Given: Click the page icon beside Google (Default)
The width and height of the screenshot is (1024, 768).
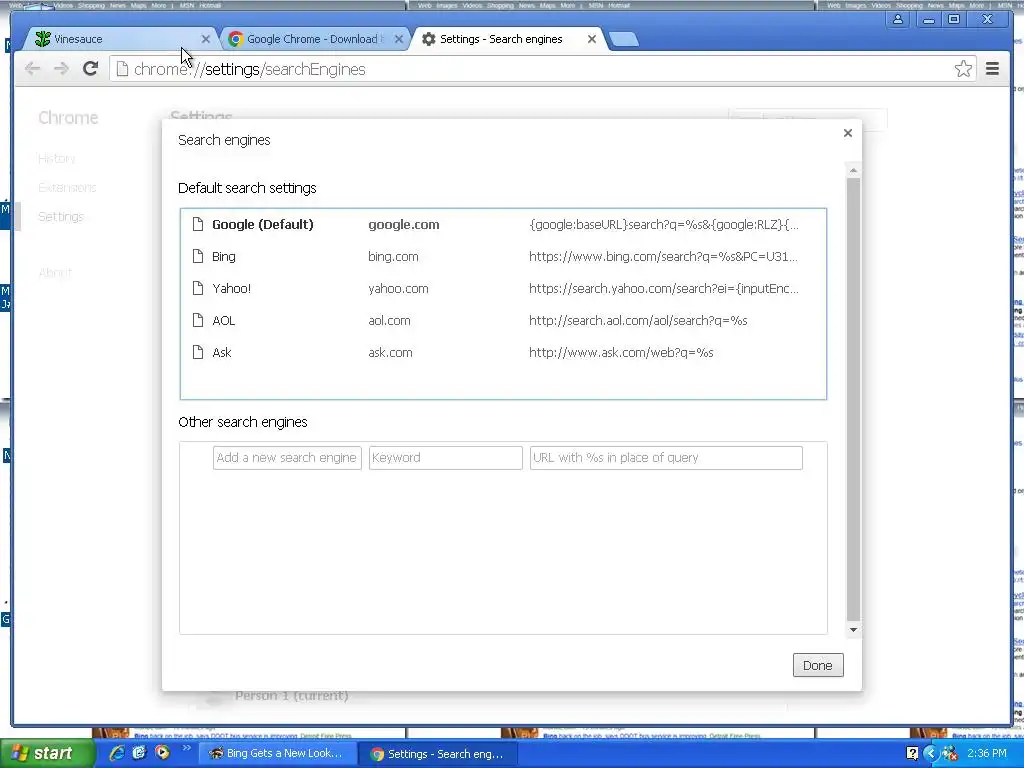Looking at the screenshot, I should [x=198, y=225].
